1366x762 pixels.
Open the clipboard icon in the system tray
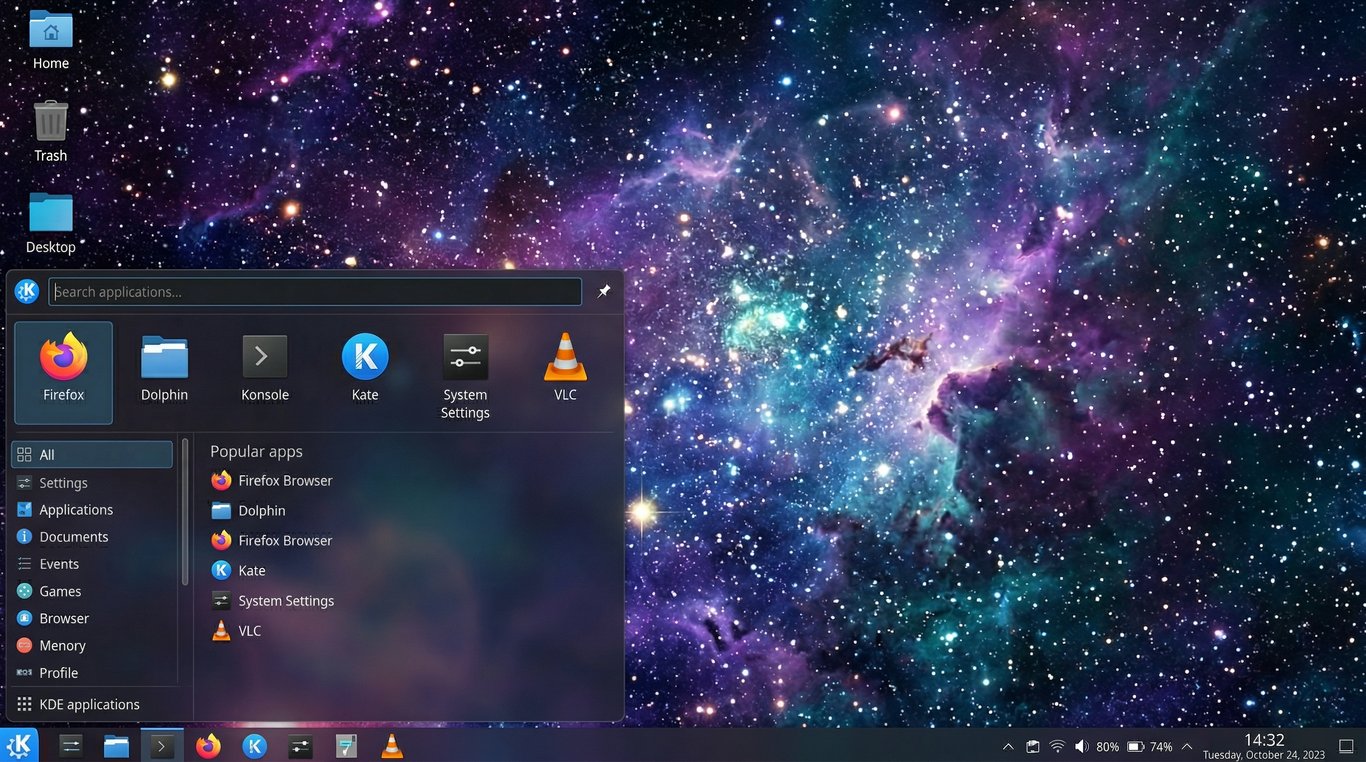tap(1031, 746)
